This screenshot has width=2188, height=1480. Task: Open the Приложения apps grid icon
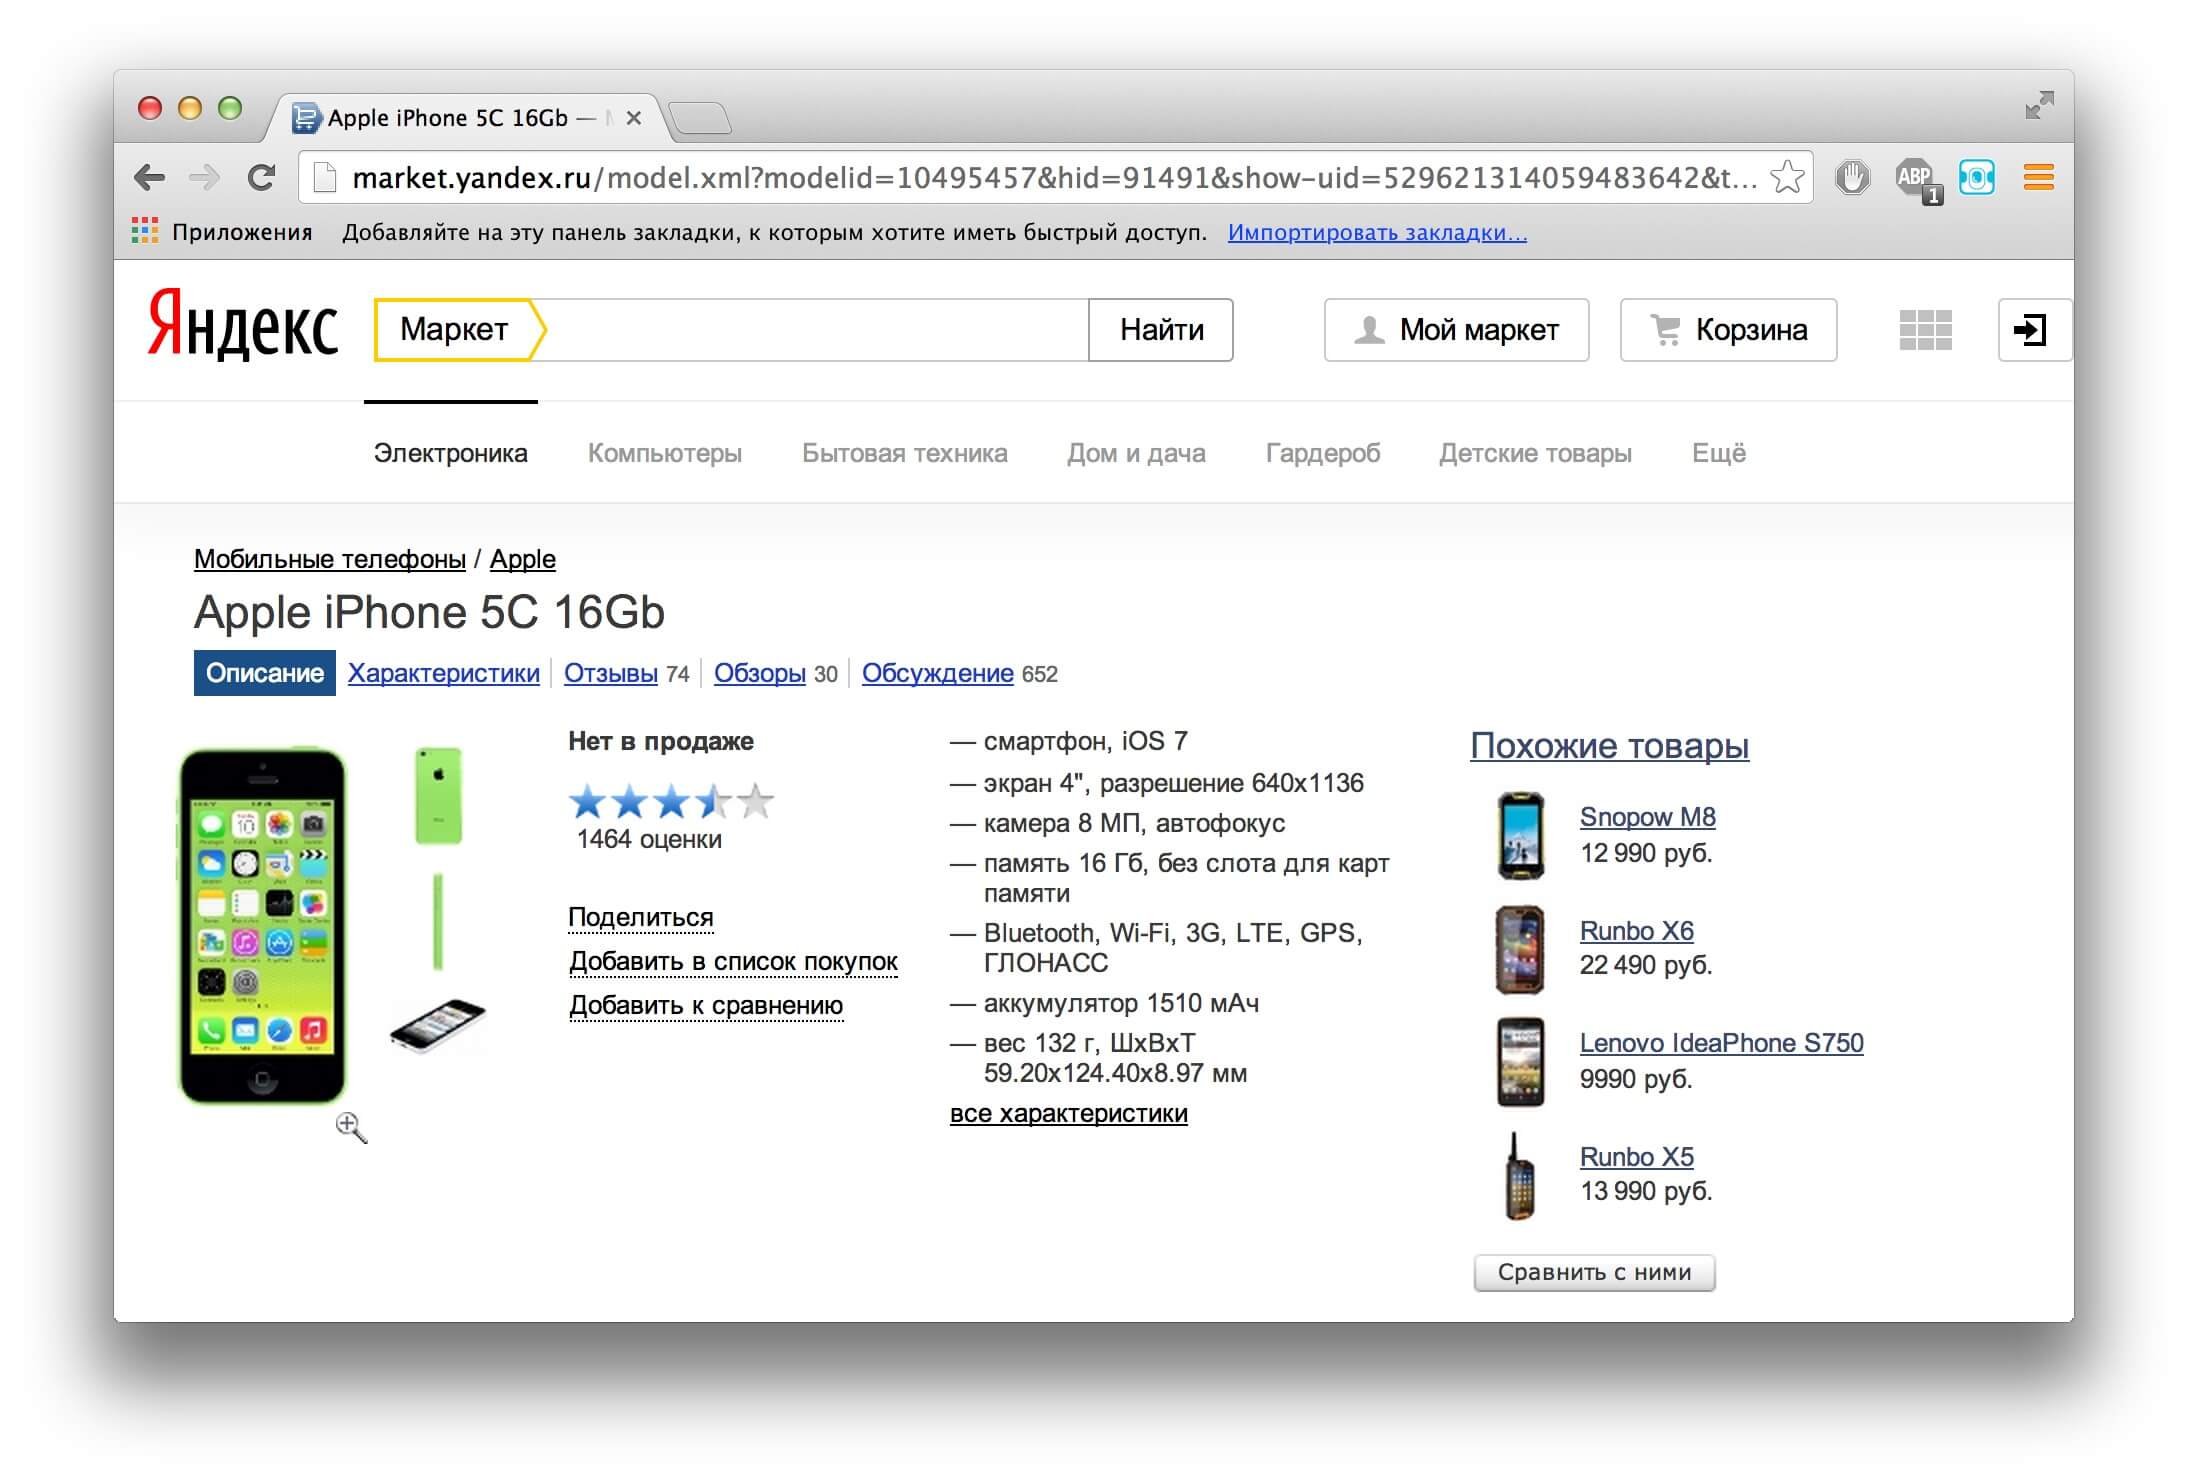(x=145, y=231)
